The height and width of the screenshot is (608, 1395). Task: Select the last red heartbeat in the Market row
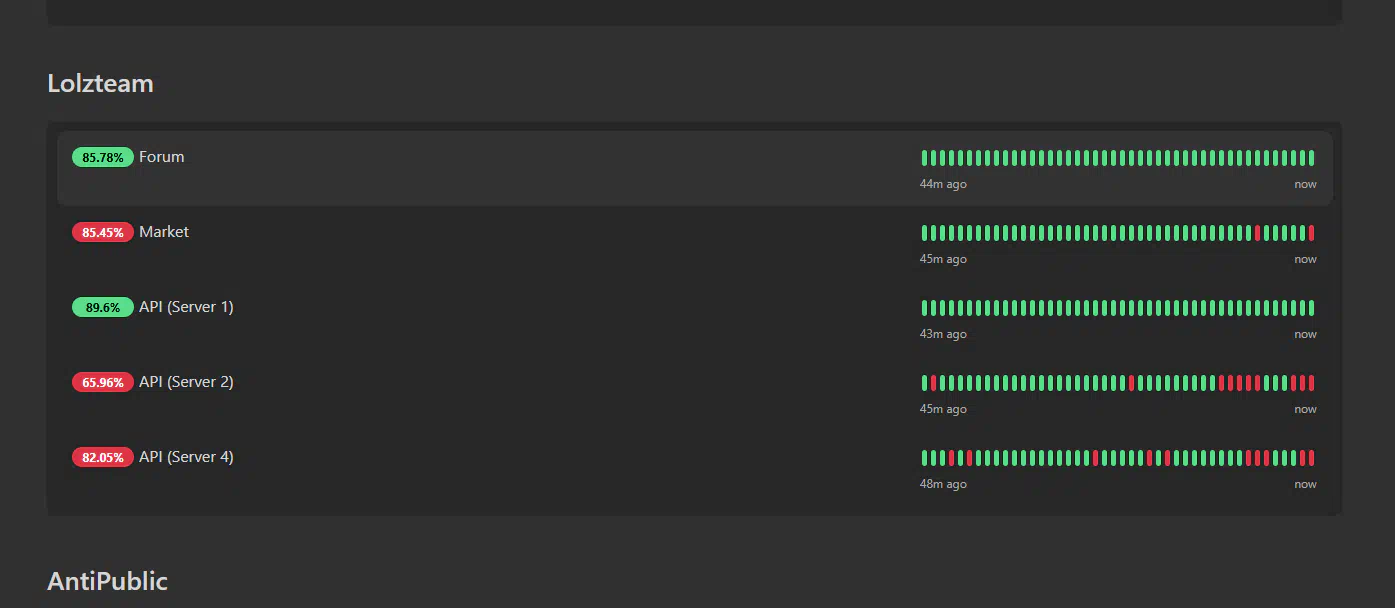coord(1311,233)
